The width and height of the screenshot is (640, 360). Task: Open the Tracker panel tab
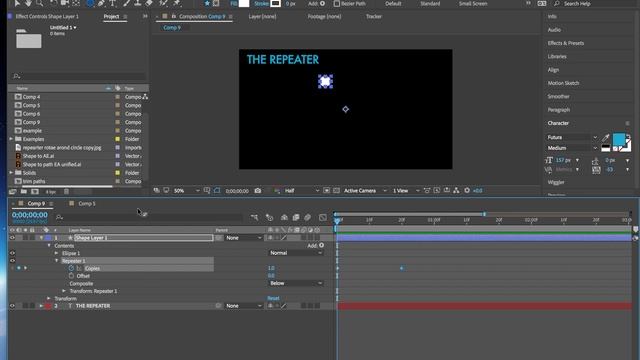(x=373, y=16)
